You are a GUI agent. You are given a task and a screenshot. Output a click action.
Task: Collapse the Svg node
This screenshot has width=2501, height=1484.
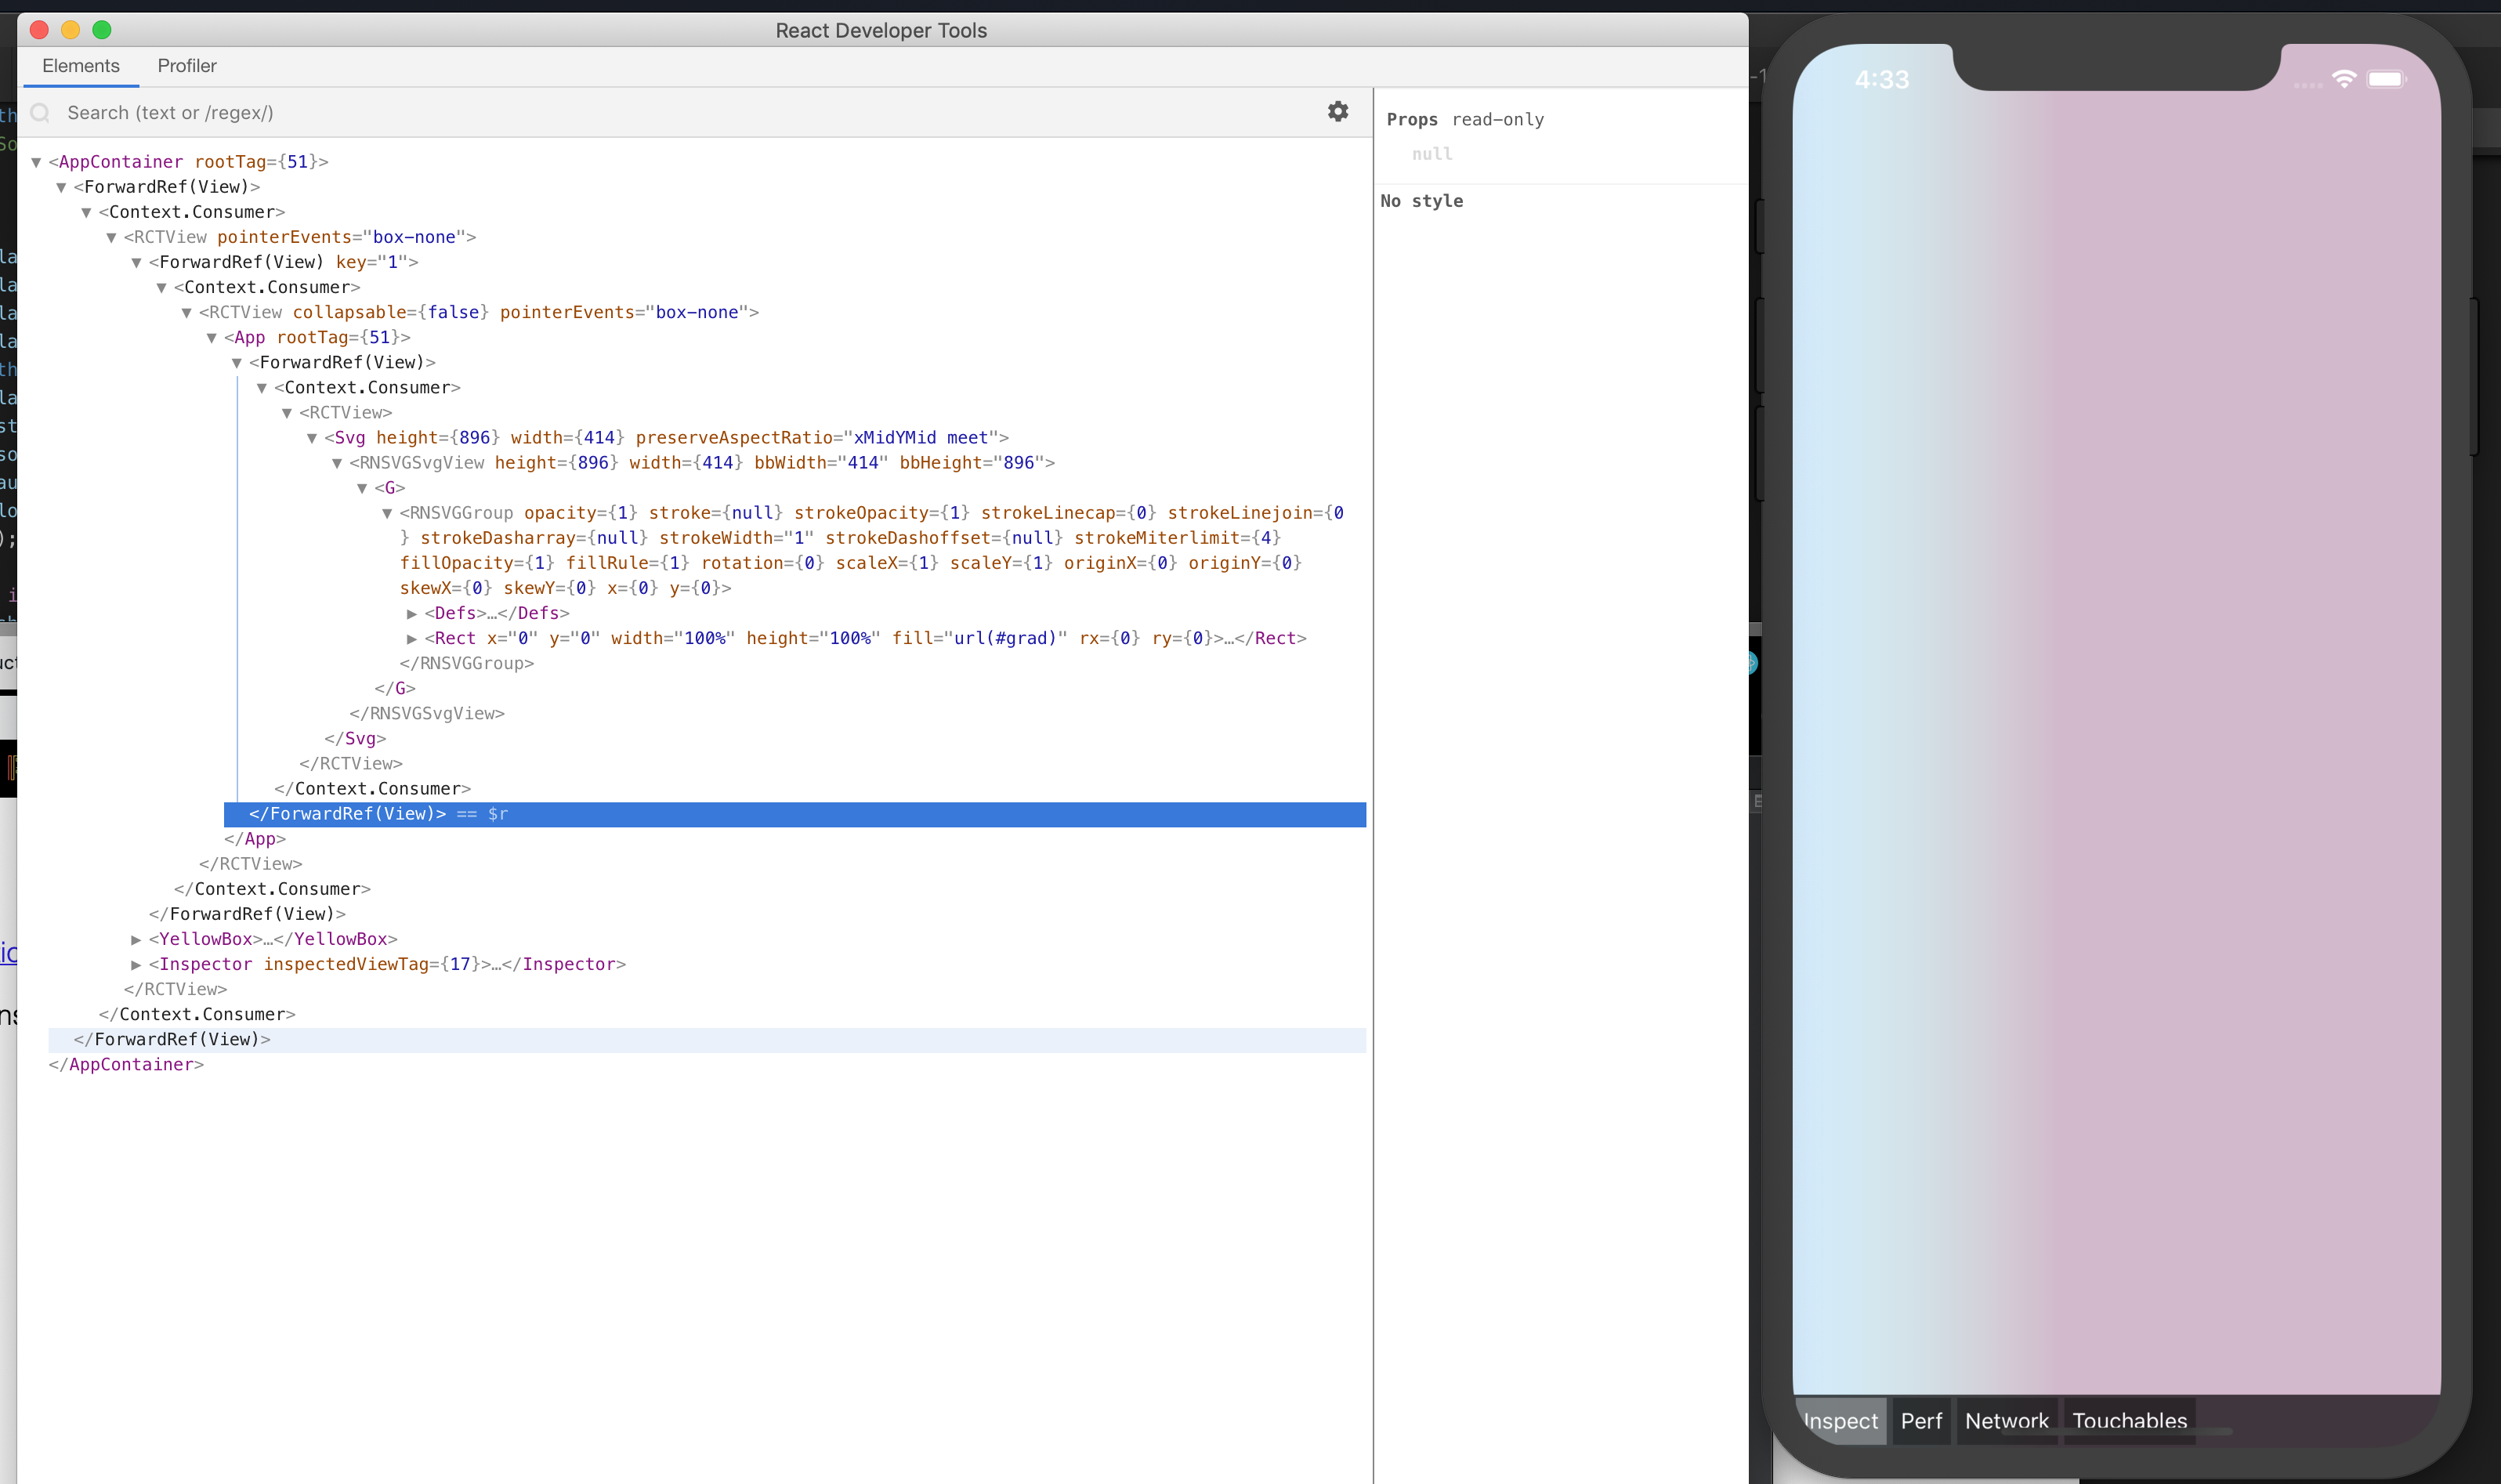[x=313, y=437]
